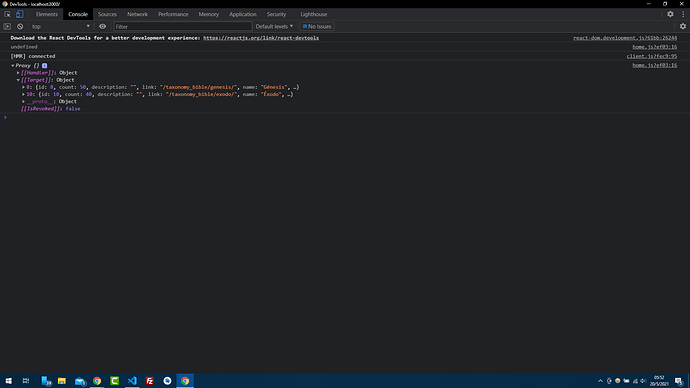The height and width of the screenshot is (388, 690).
Task: Collapse the Proxy {} object
Action: click(13, 66)
